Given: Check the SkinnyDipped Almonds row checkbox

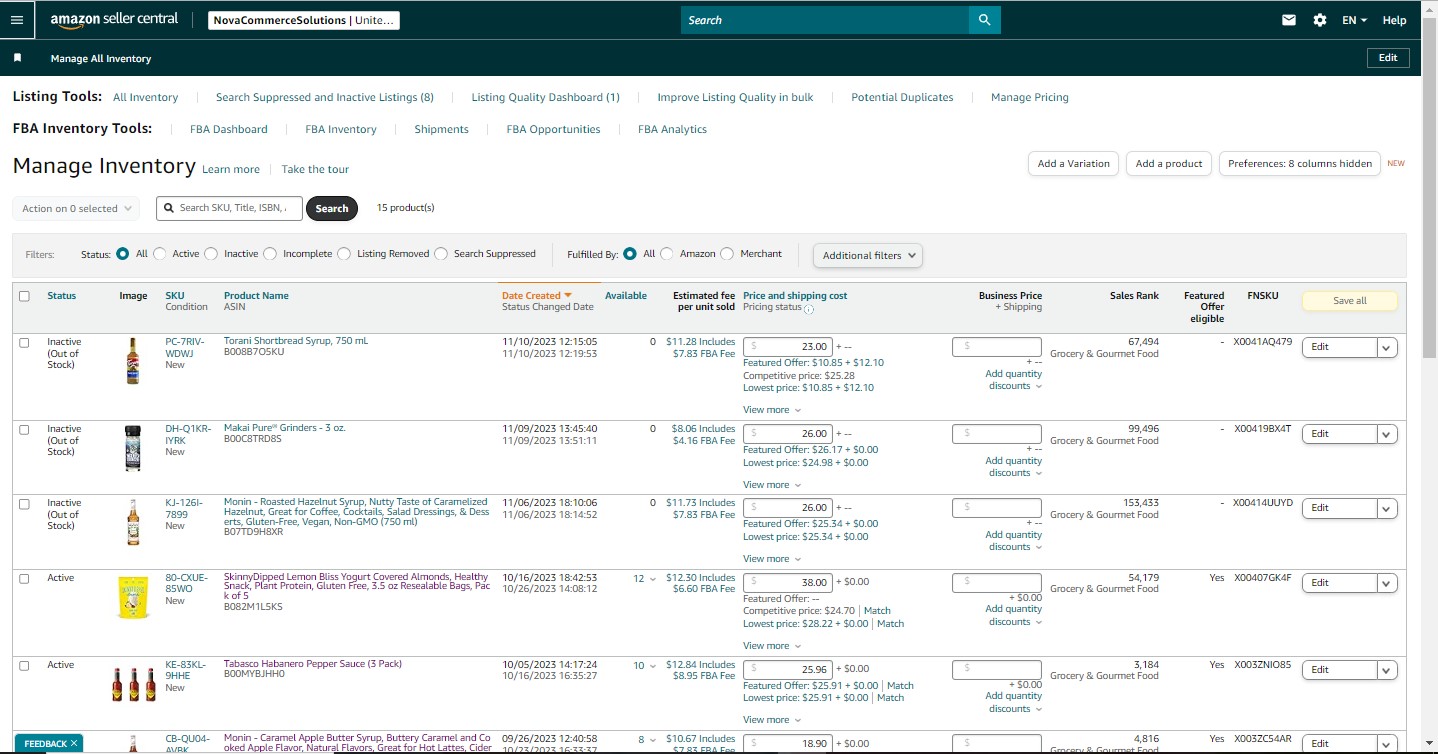Looking at the screenshot, I should tap(24, 578).
